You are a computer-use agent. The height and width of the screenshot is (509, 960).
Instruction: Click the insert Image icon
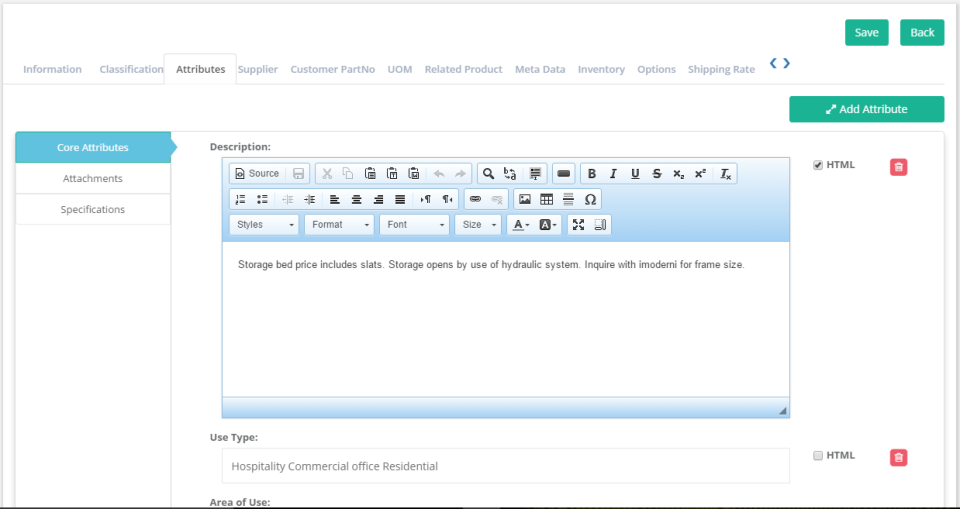(x=525, y=199)
